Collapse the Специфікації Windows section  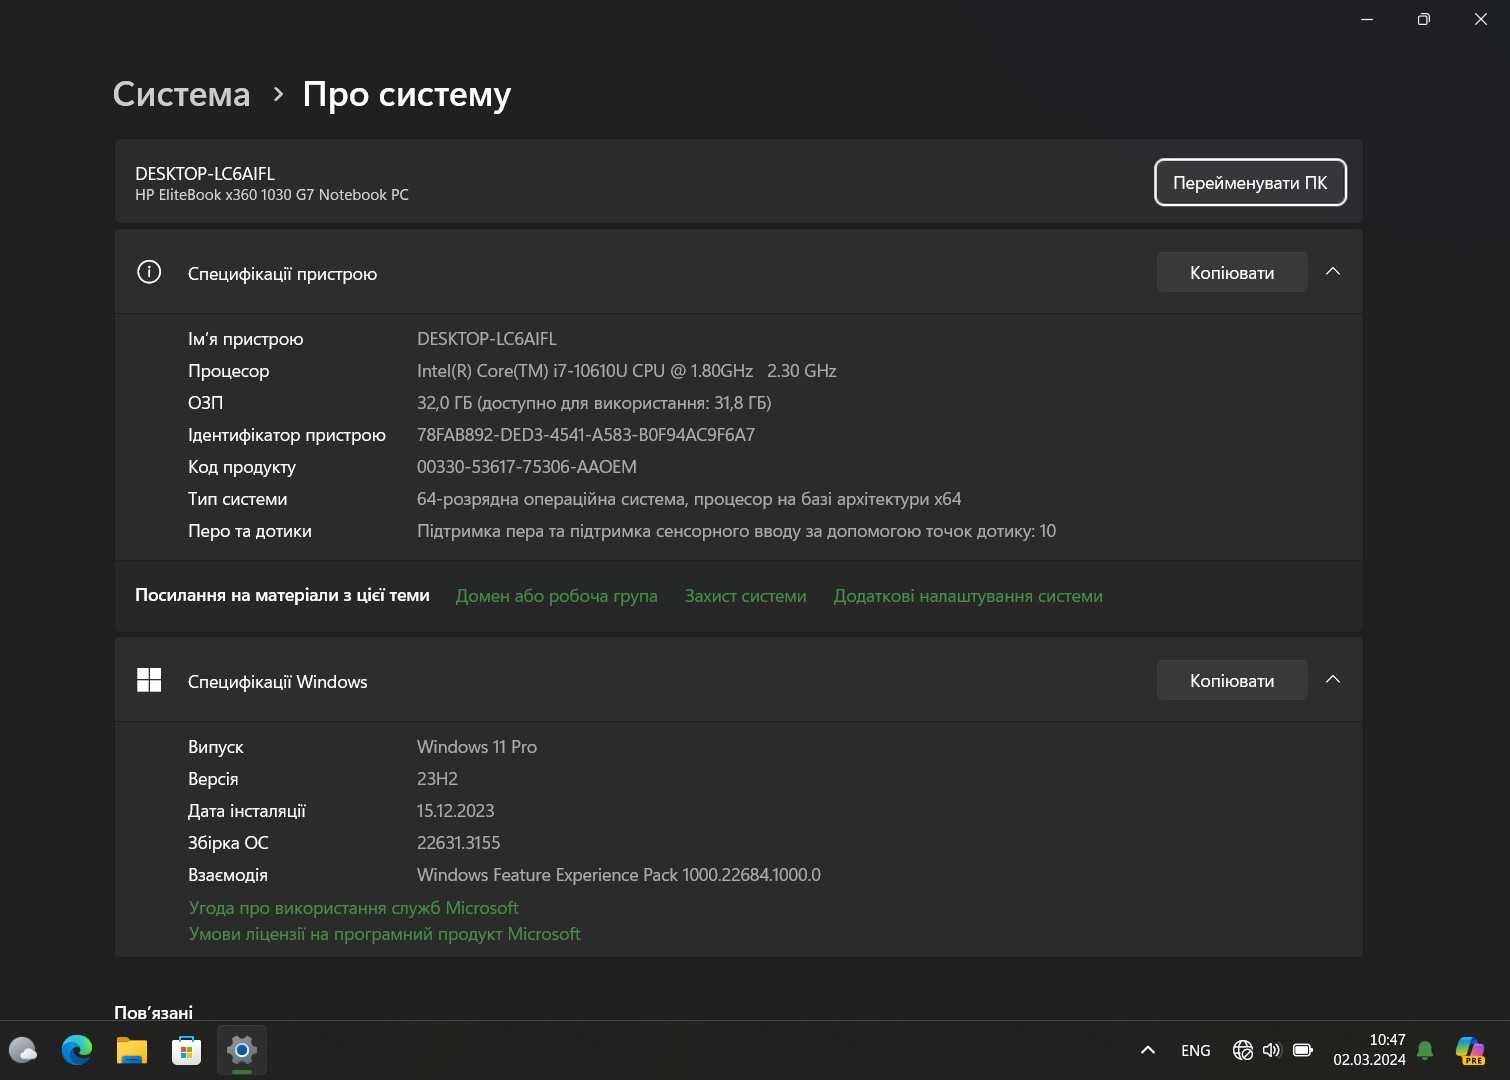click(1333, 680)
